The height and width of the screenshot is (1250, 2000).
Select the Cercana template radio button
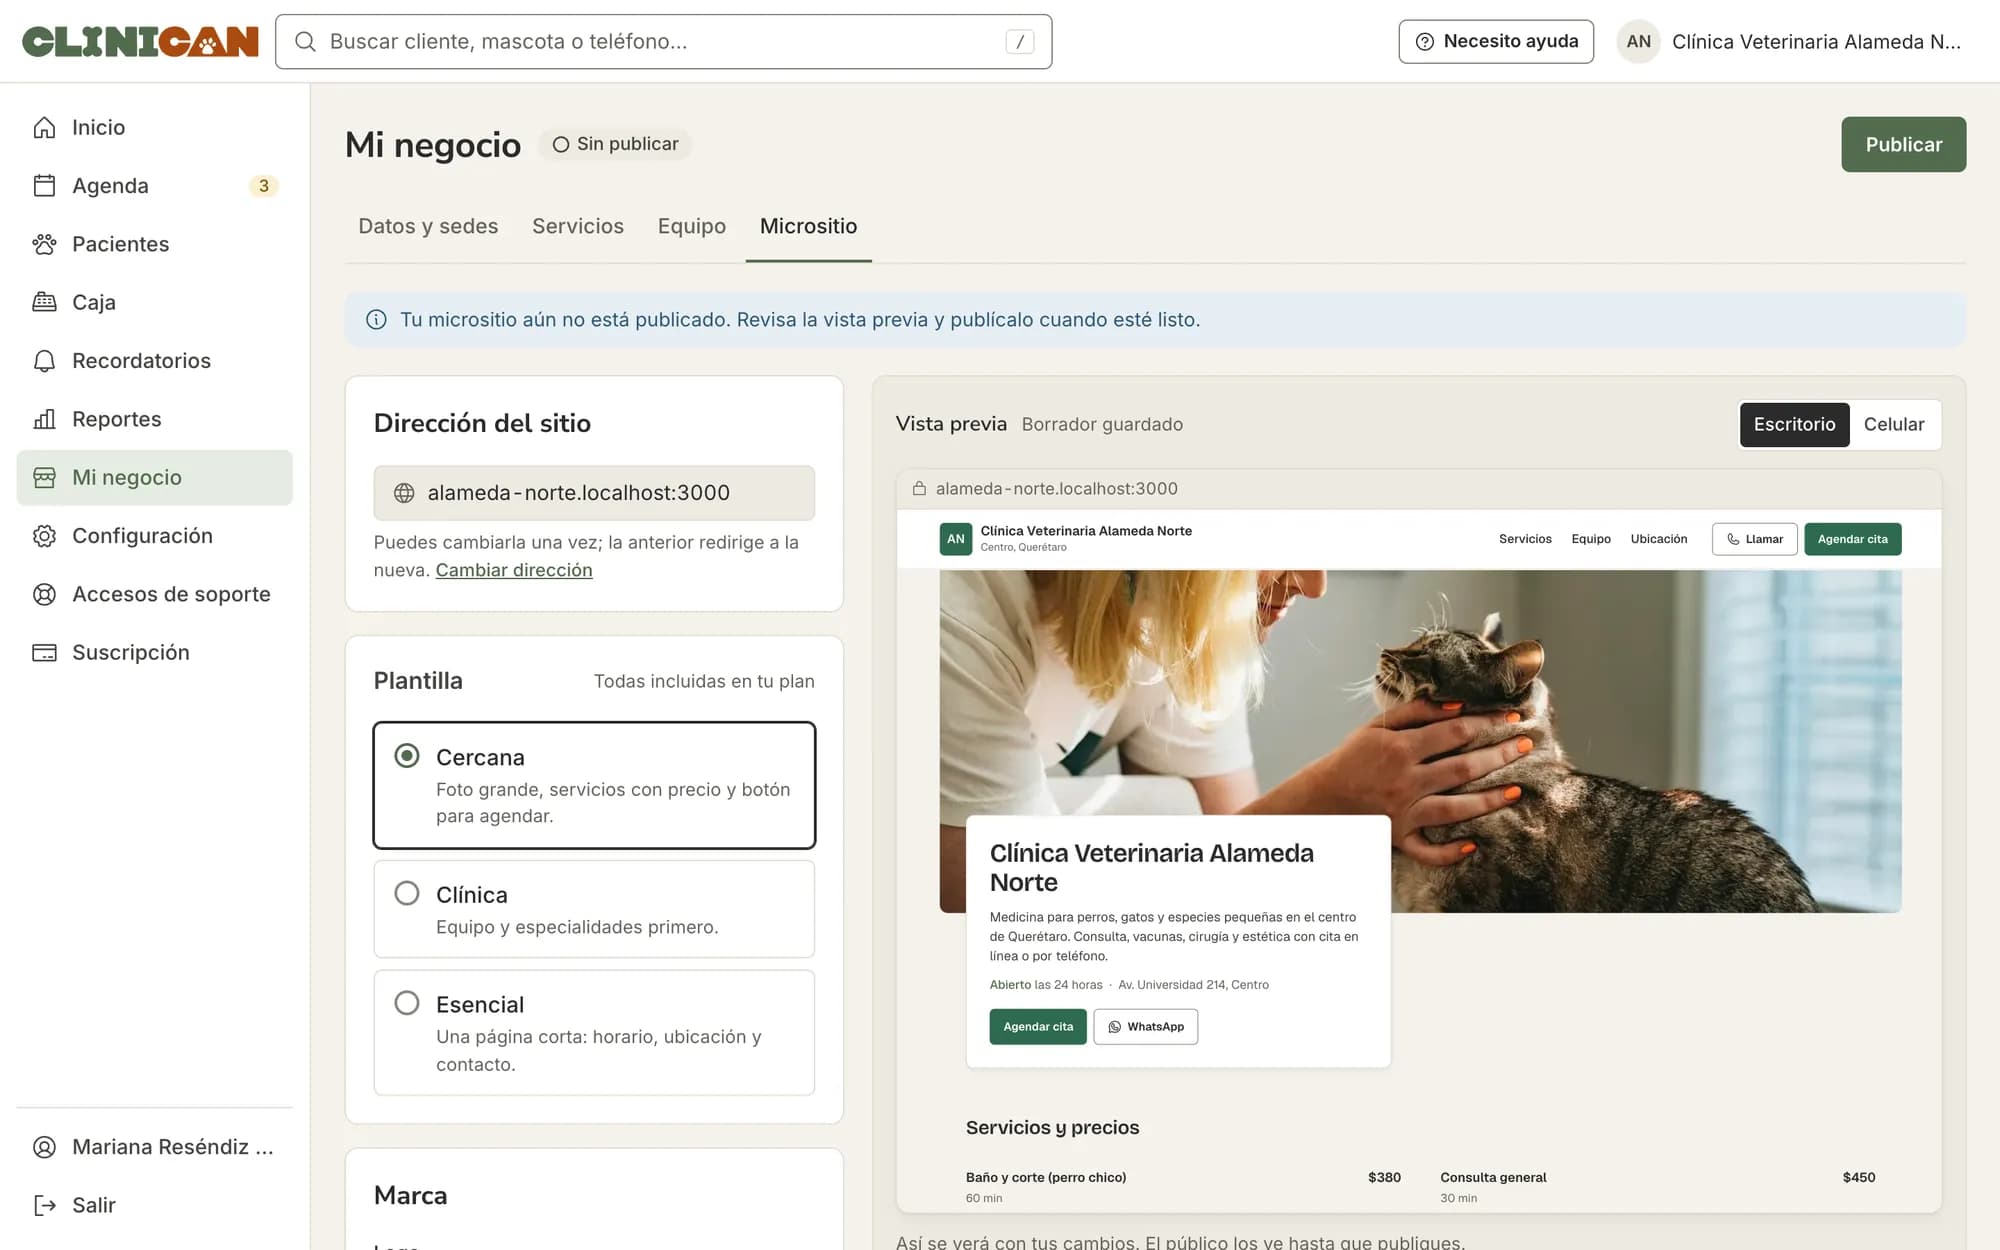coord(407,756)
